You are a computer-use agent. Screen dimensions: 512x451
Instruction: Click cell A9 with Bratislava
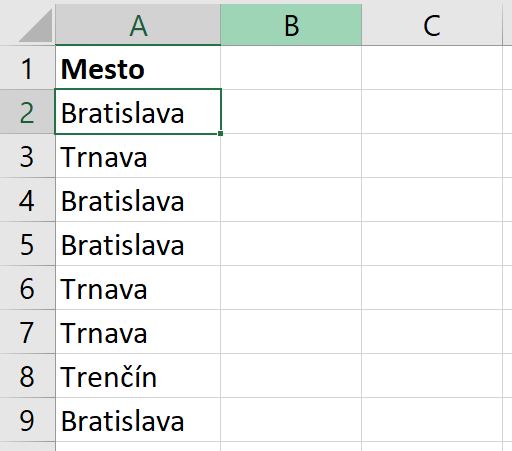click(138, 420)
